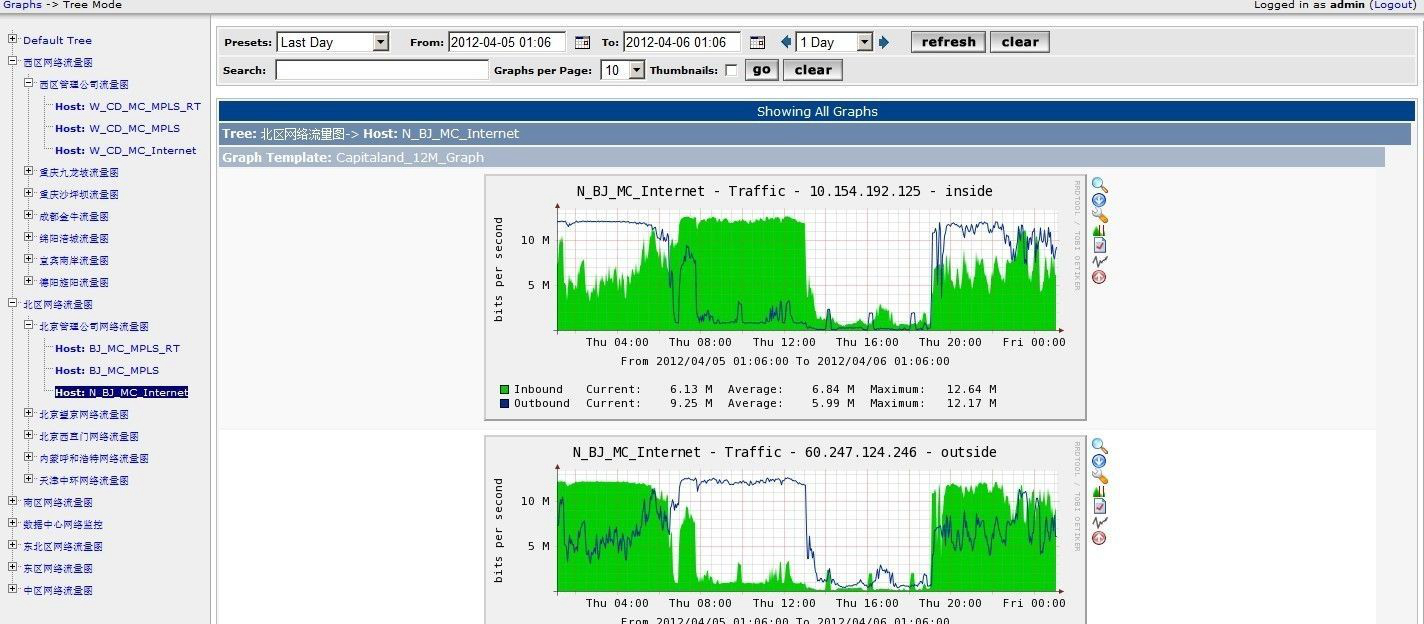
Task: Click the red up-arrow icon beside the inside graph
Action: [x=1099, y=277]
